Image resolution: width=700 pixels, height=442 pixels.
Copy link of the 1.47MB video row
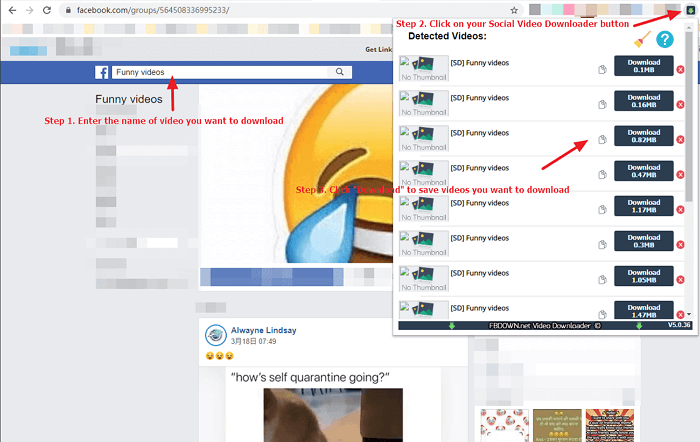click(602, 314)
